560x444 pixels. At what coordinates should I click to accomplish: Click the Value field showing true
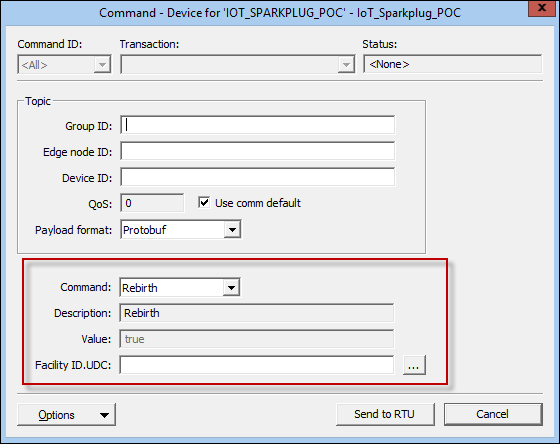(x=257, y=339)
